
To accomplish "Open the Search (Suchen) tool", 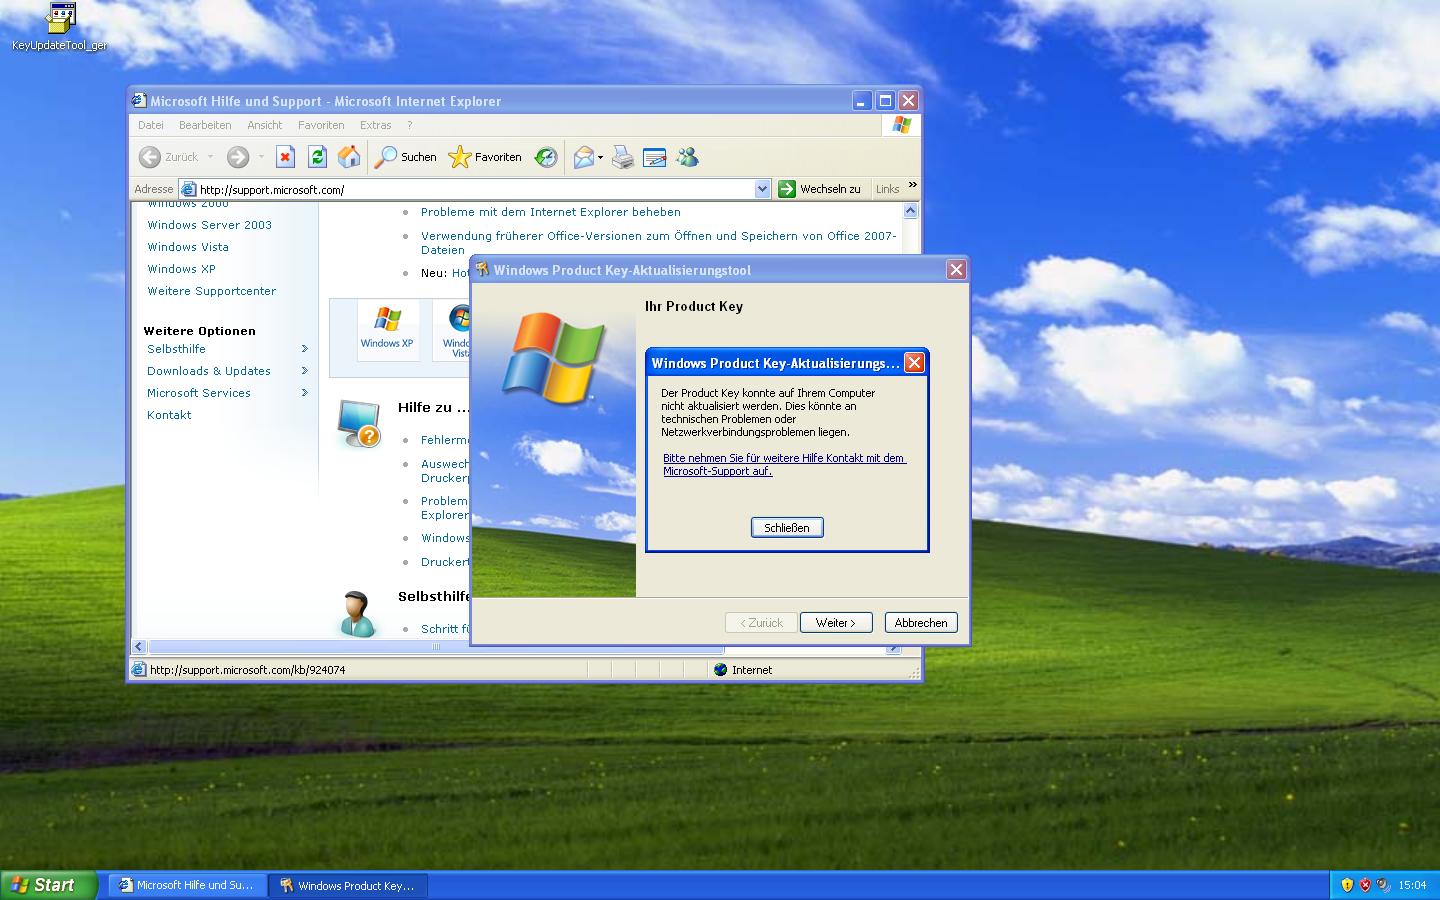I will tap(406, 157).
